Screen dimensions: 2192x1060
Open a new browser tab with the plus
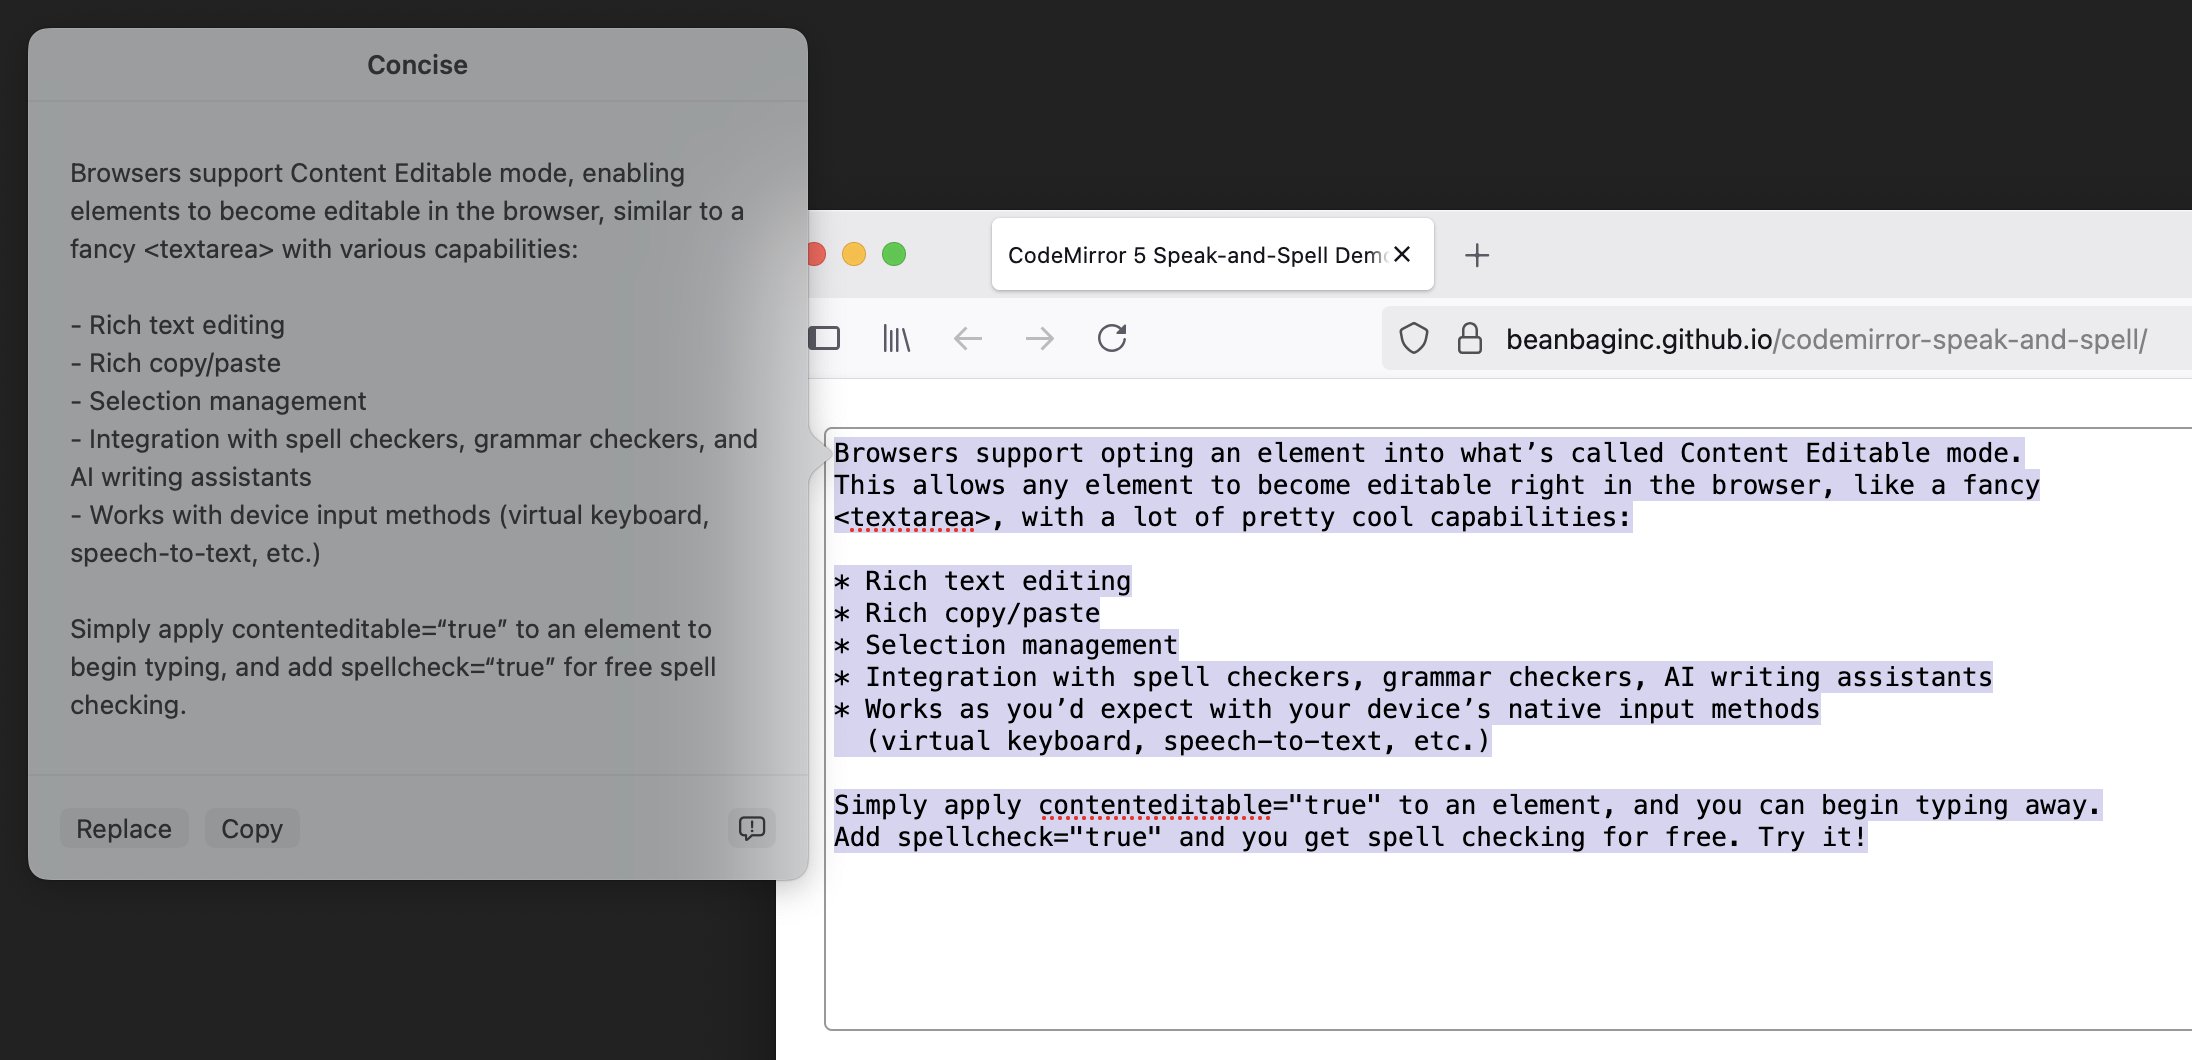pyautogui.click(x=1477, y=255)
